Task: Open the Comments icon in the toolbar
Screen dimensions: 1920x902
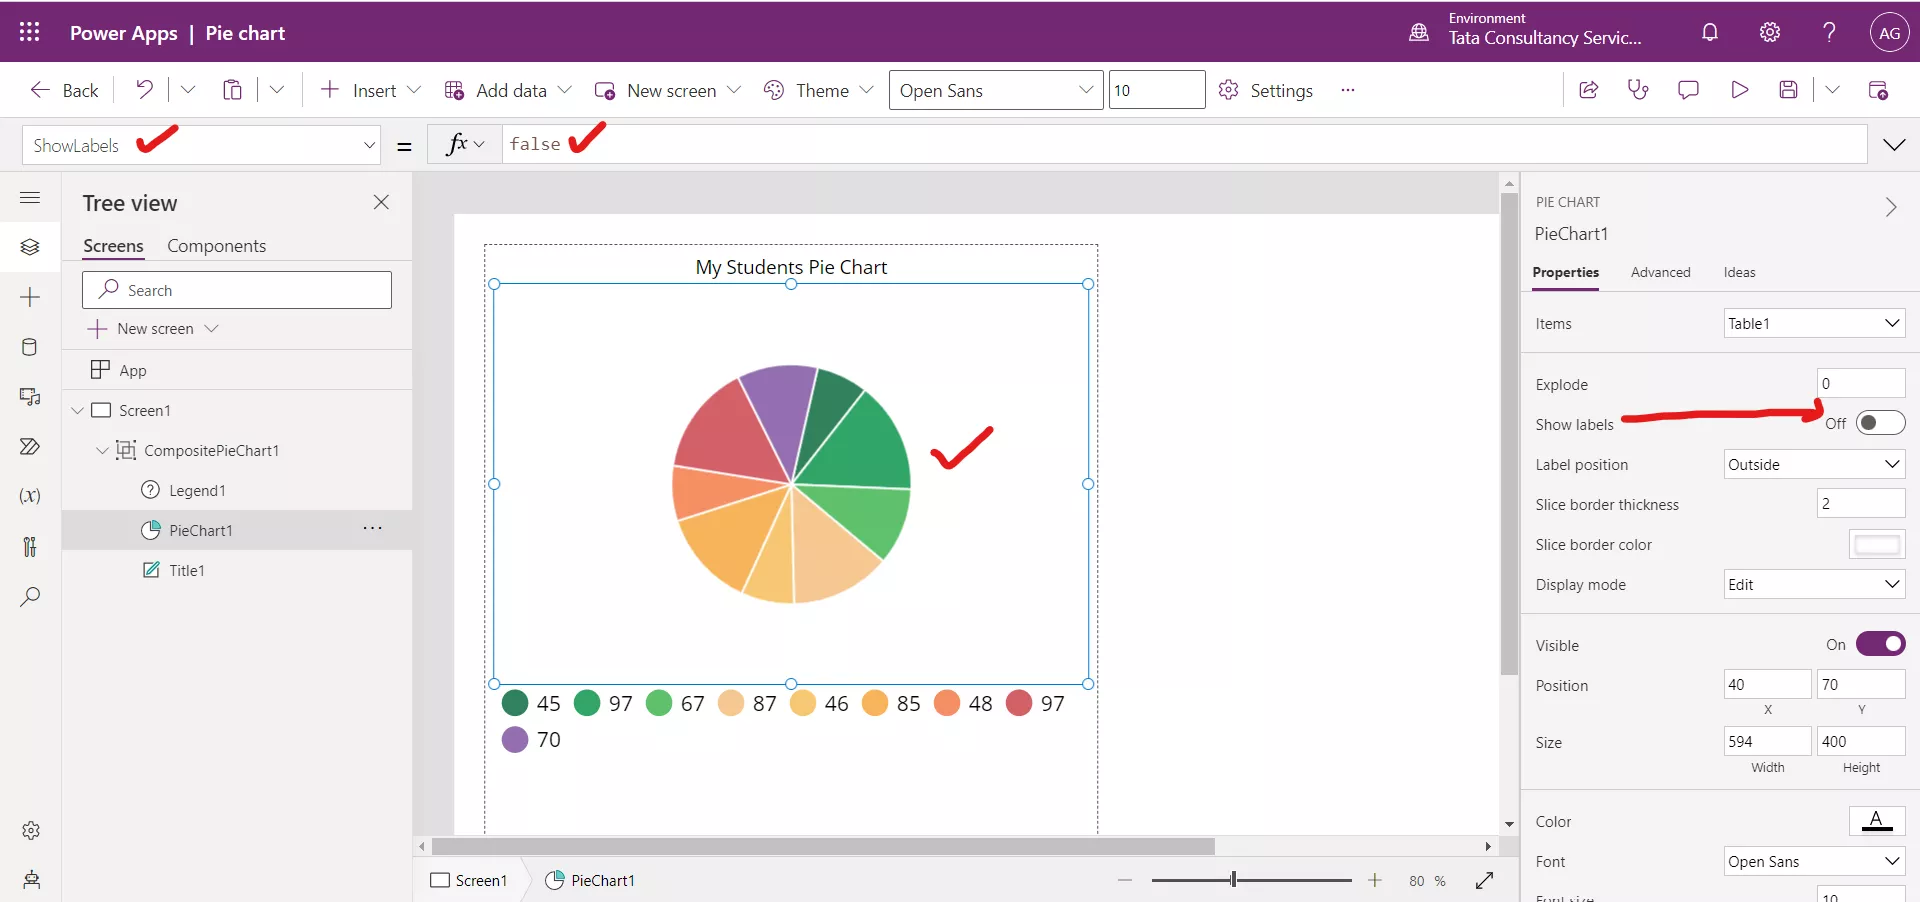Action: coord(1688,90)
